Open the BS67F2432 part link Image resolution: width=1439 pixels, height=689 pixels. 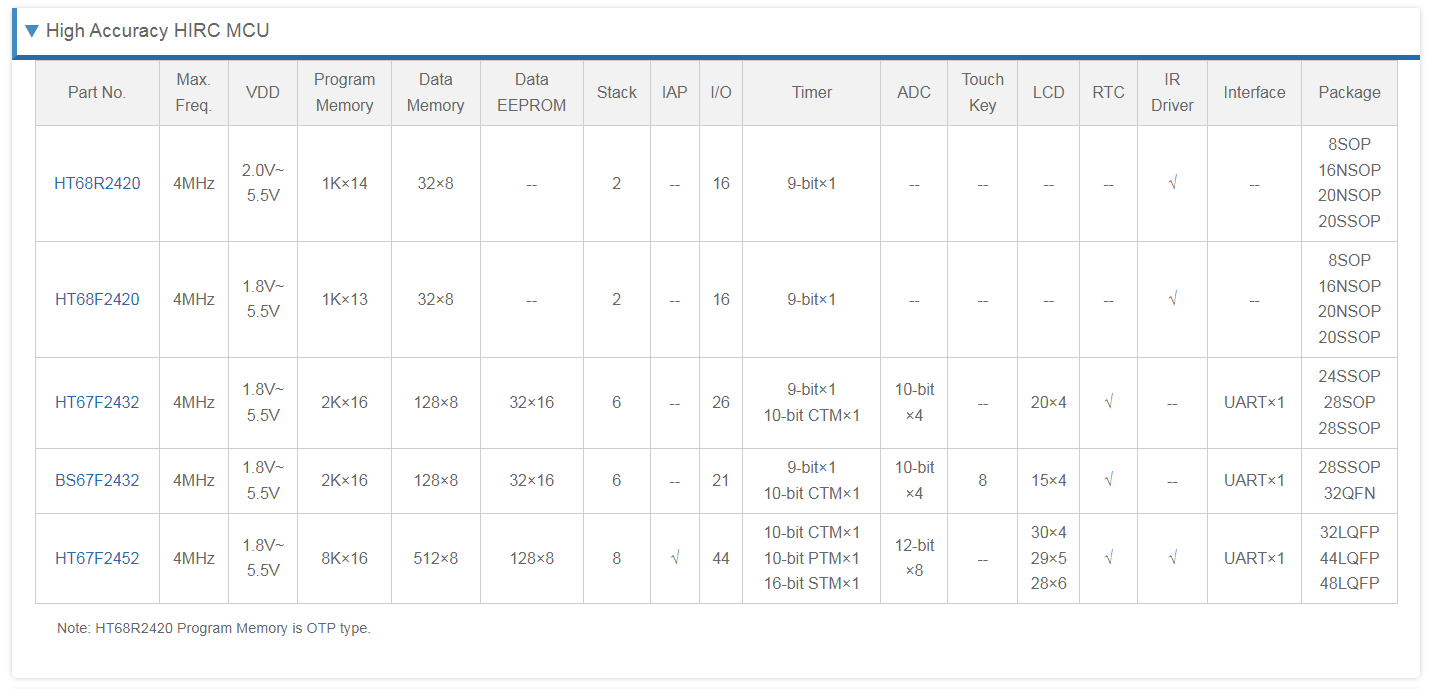97,480
